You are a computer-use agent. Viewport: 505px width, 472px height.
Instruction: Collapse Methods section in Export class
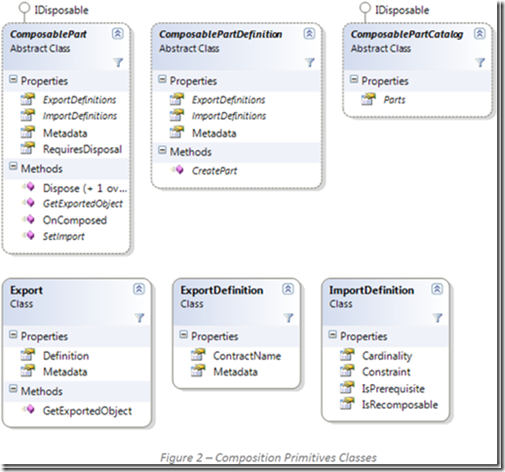click(x=13, y=389)
